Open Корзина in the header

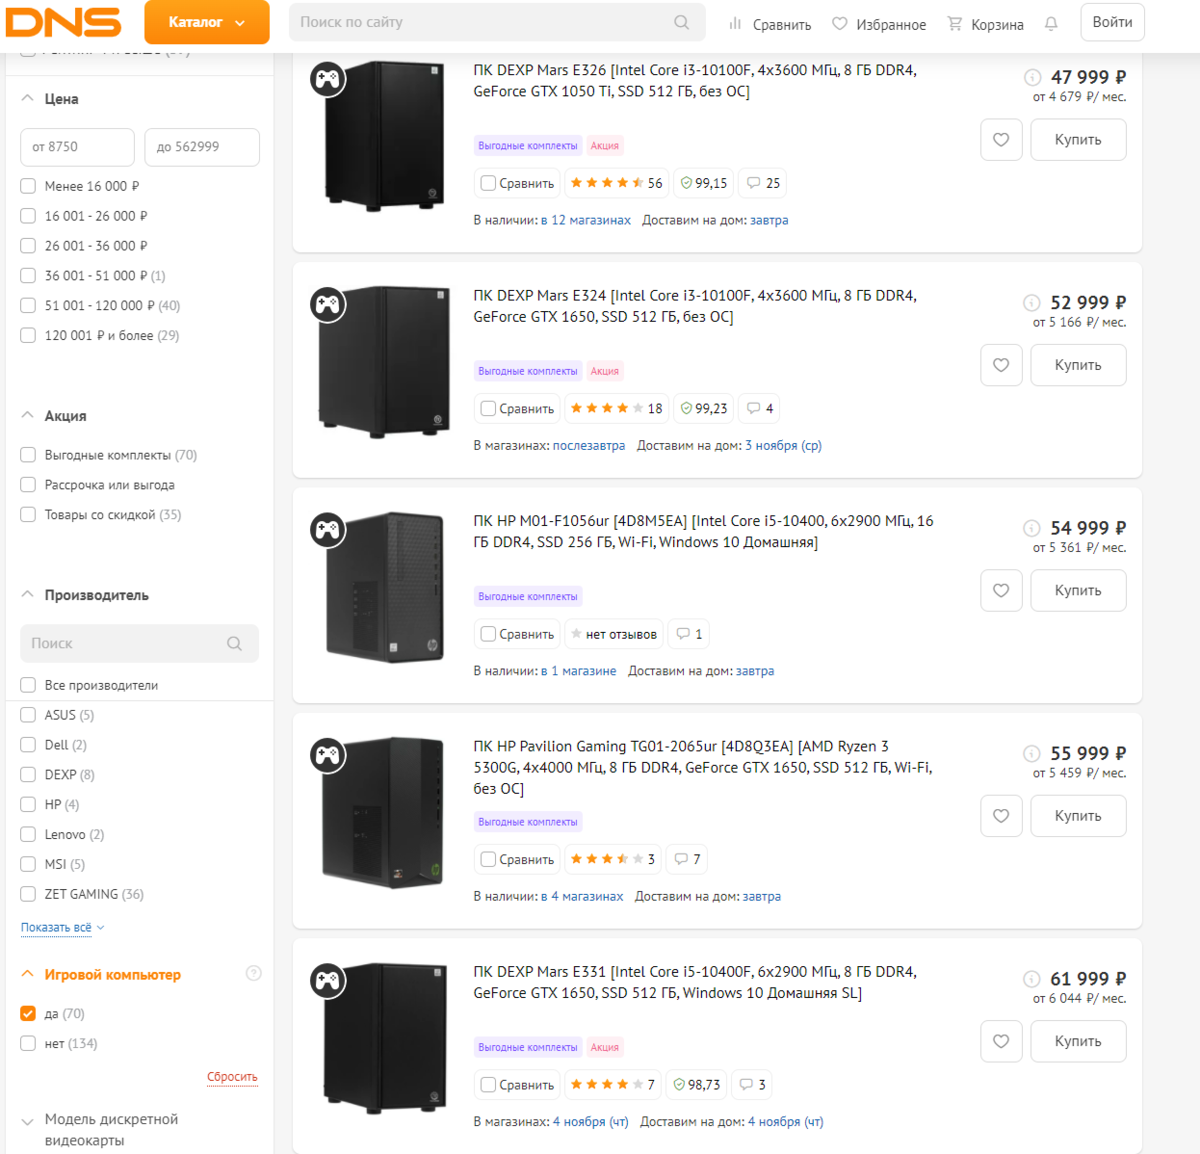(x=985, y=24)
